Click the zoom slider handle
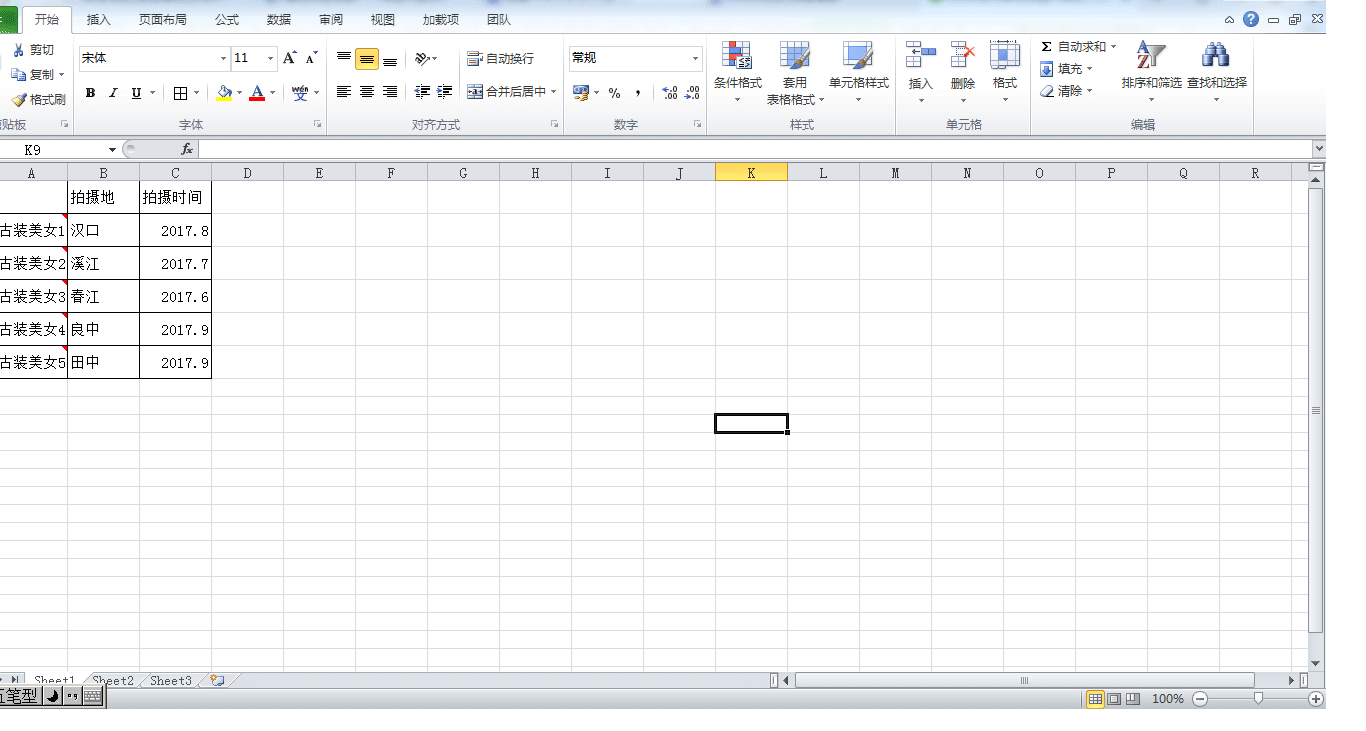The image size is (1366, 731). pos(1258,699)
